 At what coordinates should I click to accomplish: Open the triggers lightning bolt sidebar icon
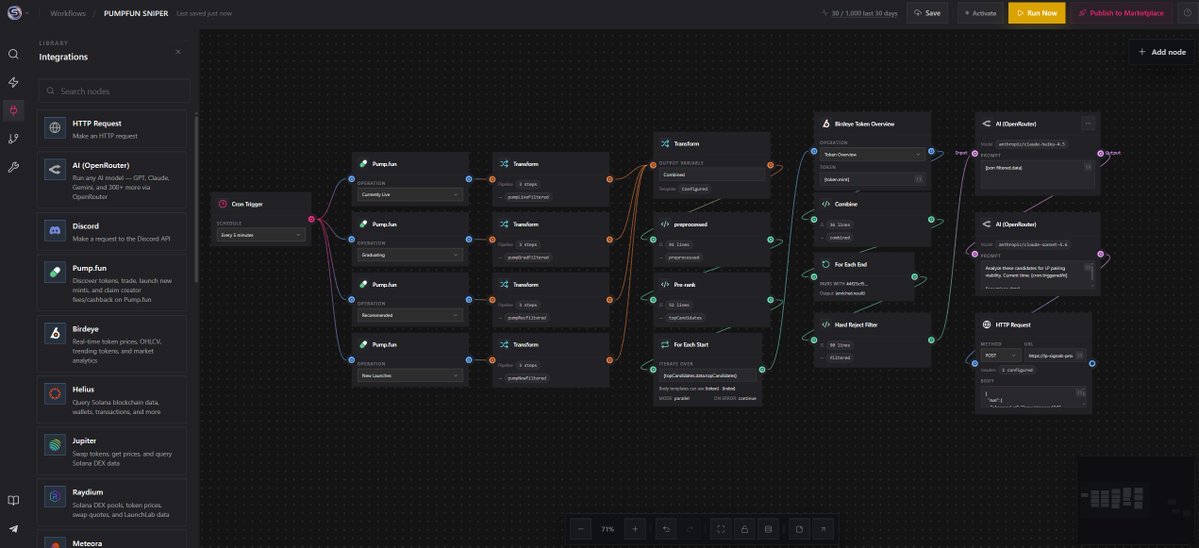click(13, 83)
